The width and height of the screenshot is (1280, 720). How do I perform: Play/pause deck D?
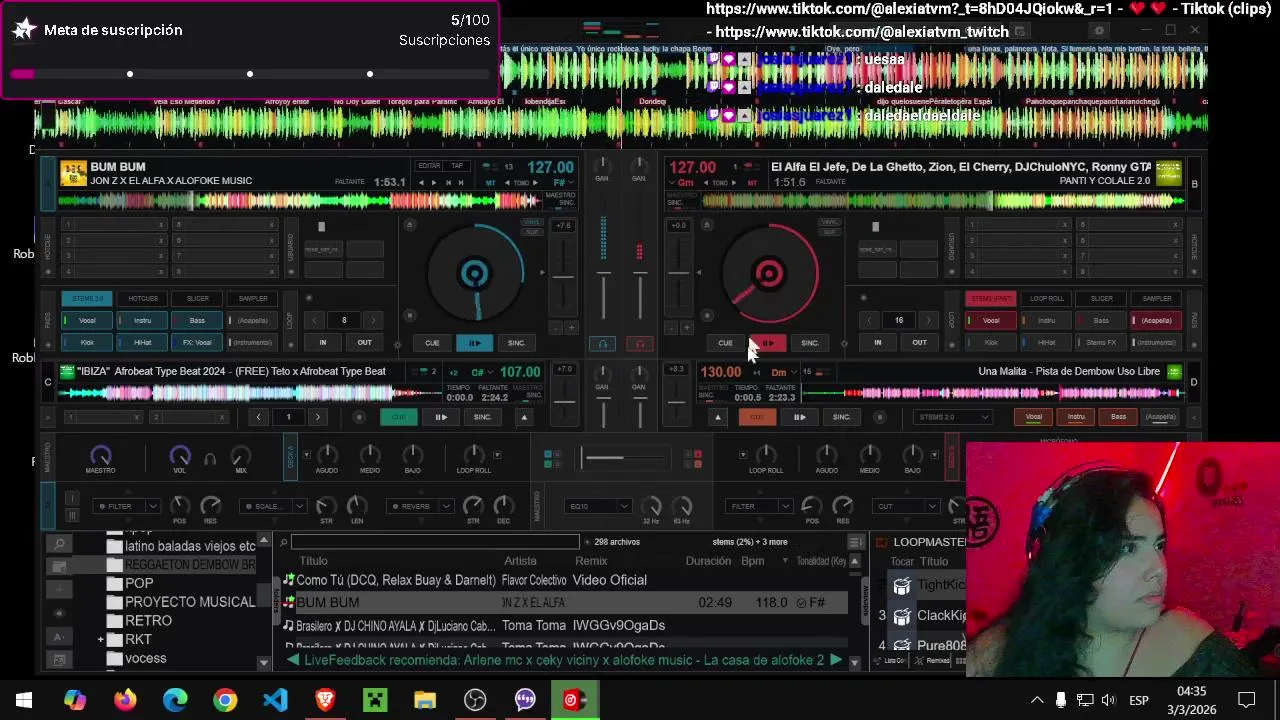(x=799, y=417)
